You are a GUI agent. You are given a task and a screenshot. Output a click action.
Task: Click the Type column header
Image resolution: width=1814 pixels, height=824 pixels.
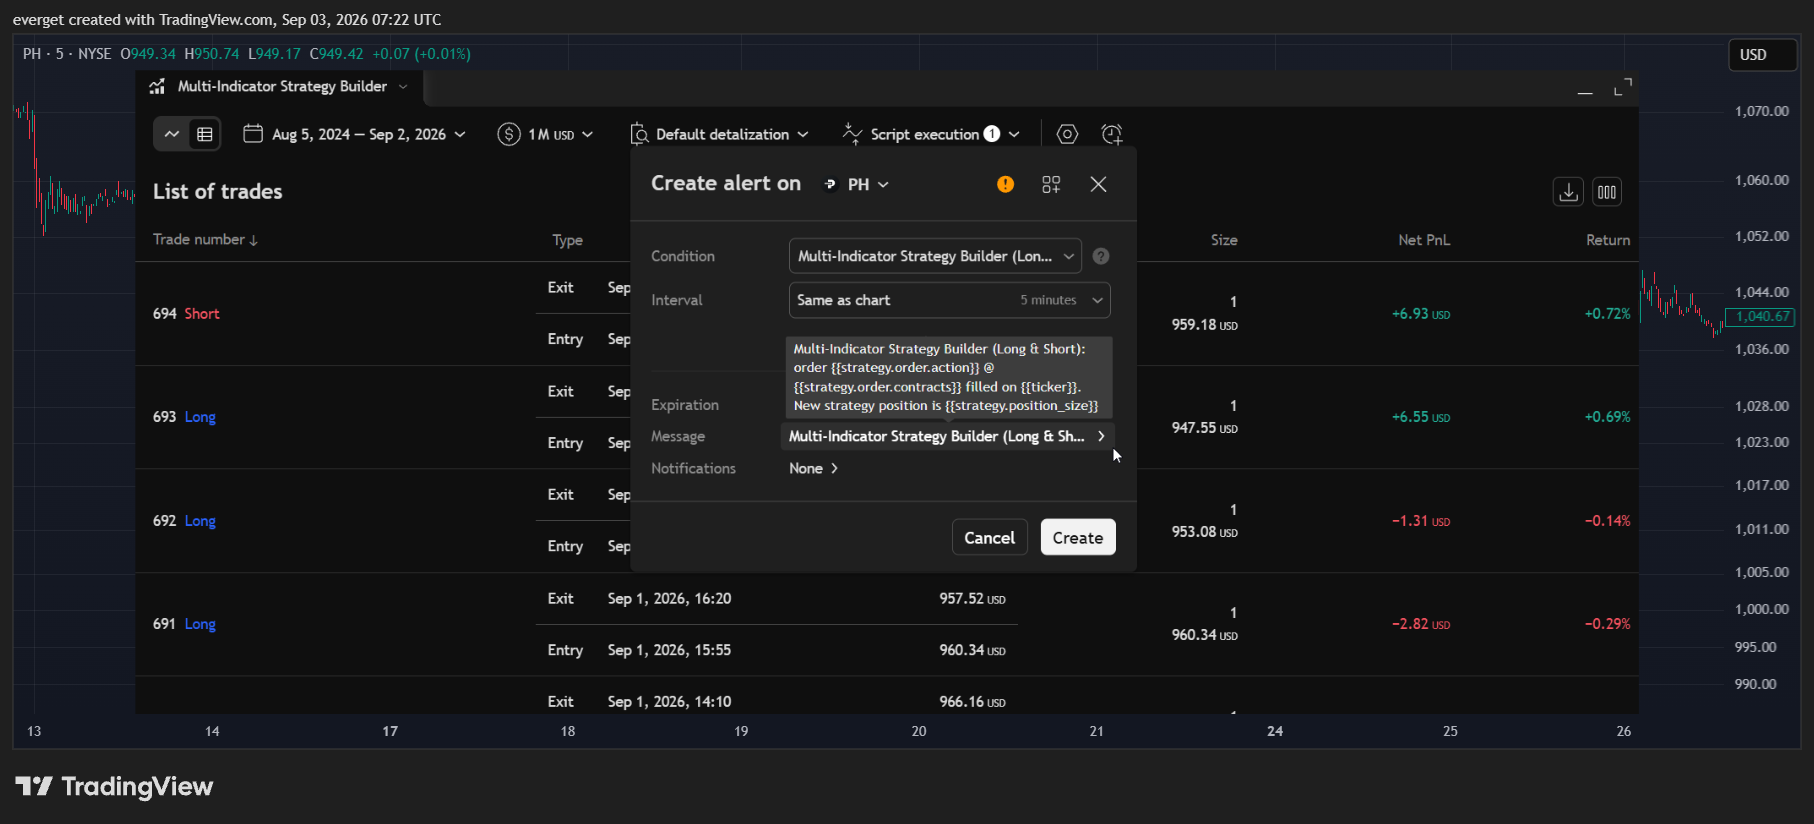point(567,240)
